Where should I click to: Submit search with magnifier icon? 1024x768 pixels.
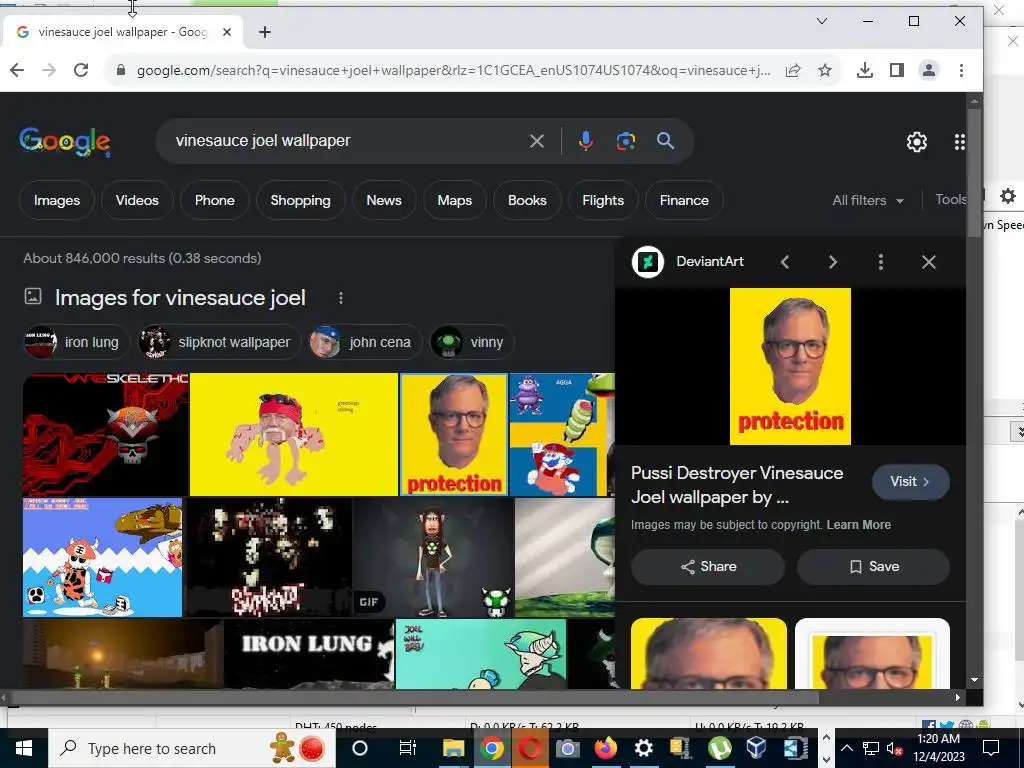point(665,141)
